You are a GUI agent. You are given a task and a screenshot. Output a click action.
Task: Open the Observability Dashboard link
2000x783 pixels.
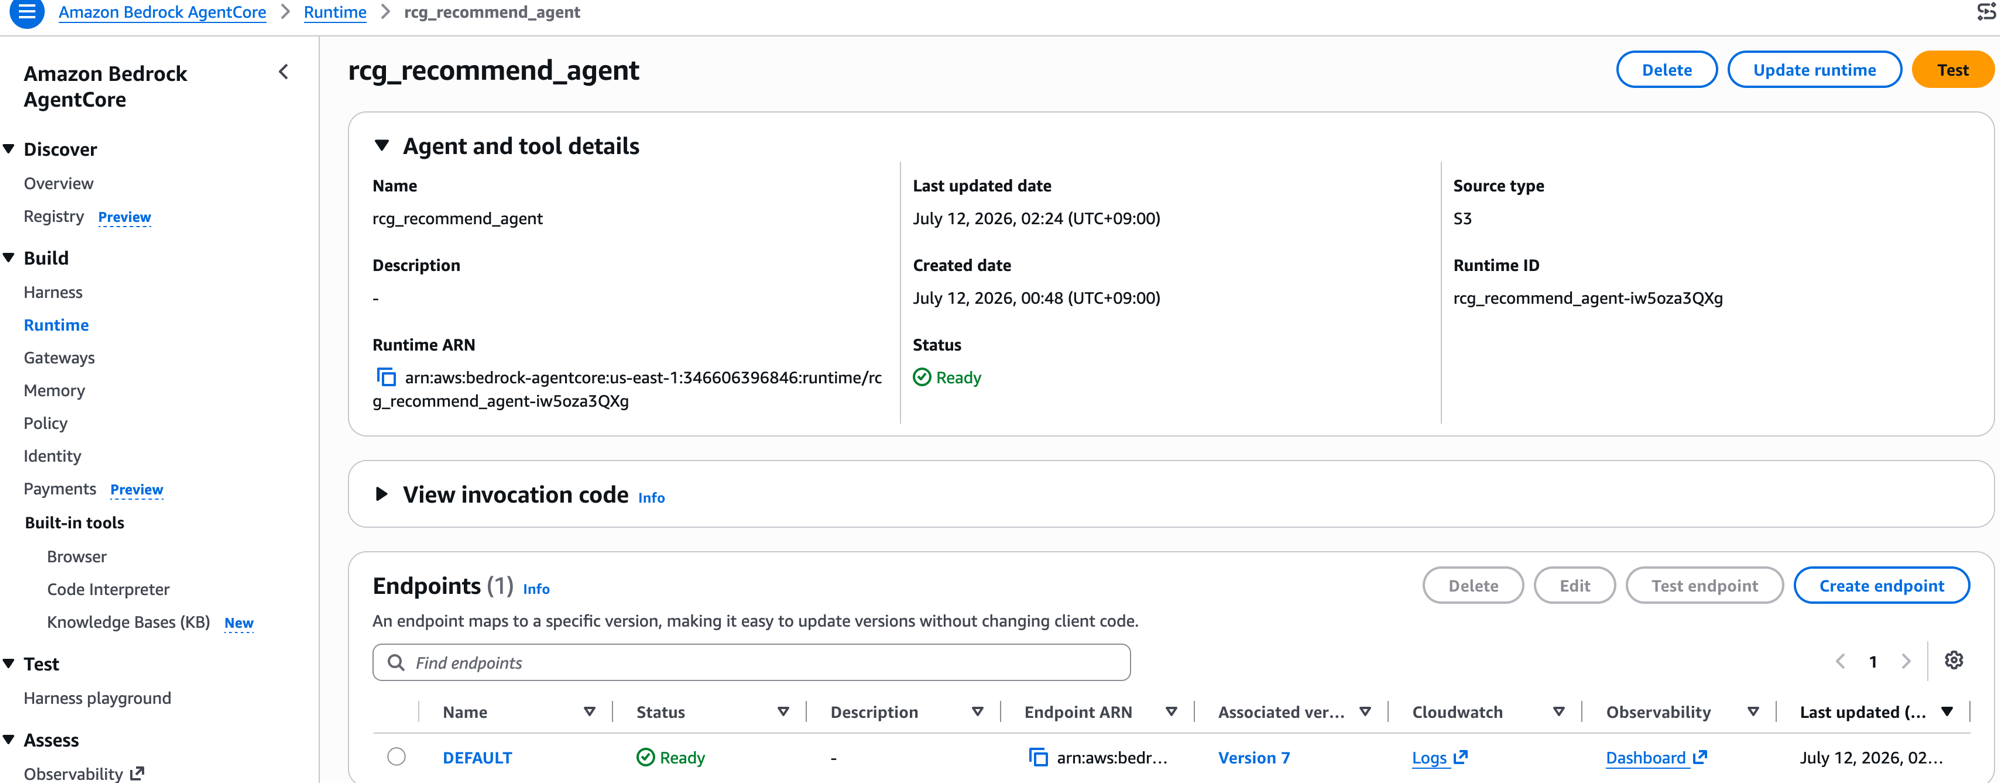1656,757
